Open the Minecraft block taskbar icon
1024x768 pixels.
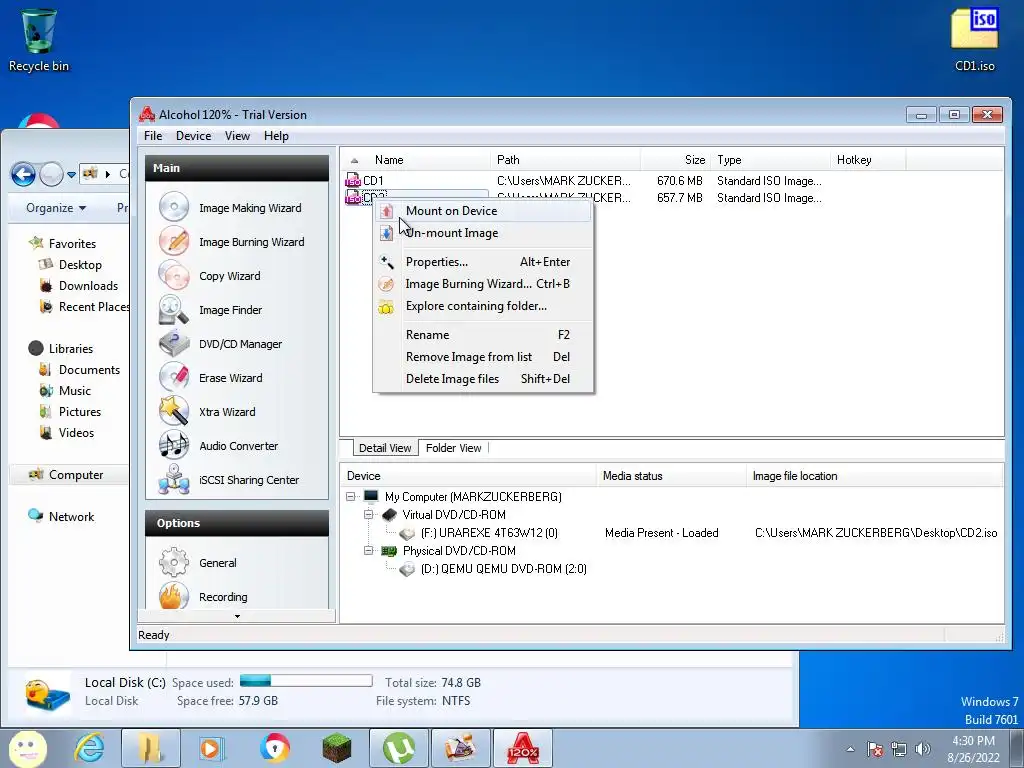[x=336, y=748]
